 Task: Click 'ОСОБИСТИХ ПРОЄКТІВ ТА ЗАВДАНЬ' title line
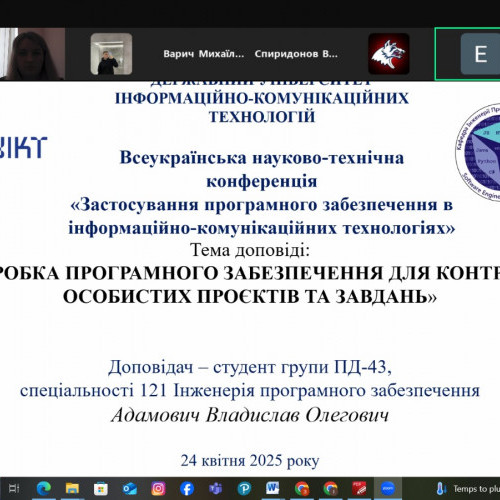tap(250, 297)
